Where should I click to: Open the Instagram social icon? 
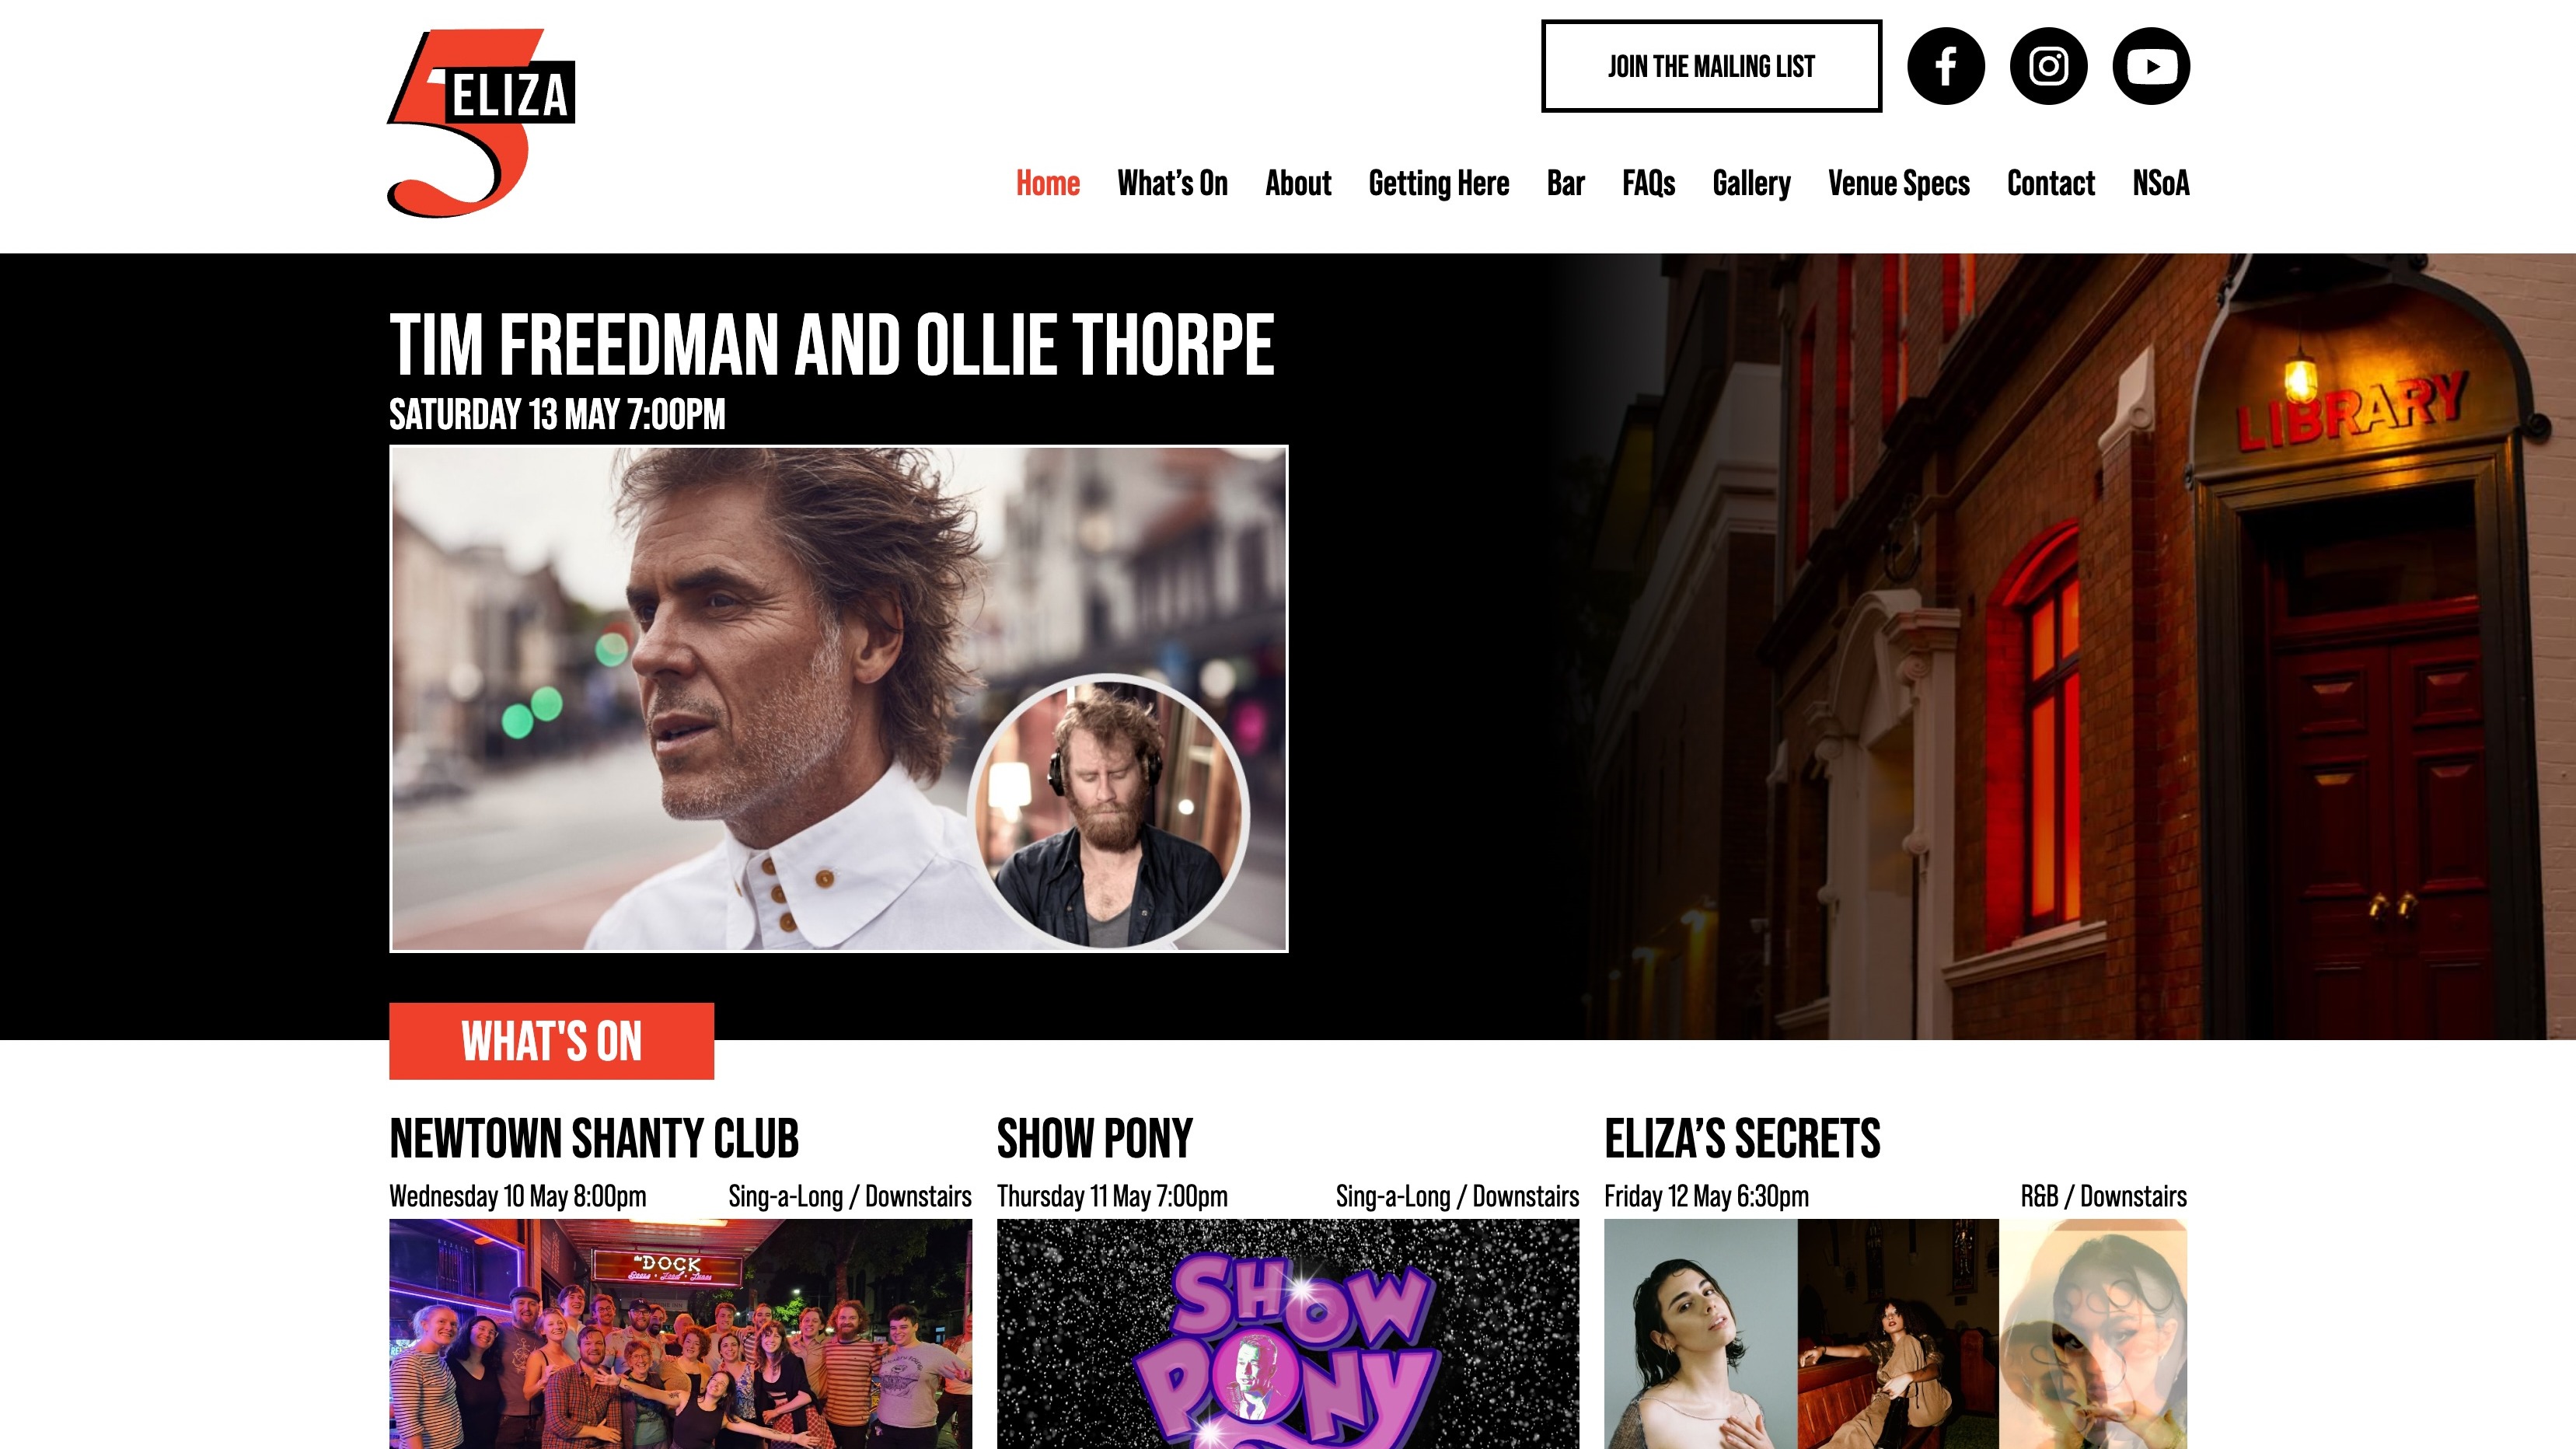point(2048,66)
